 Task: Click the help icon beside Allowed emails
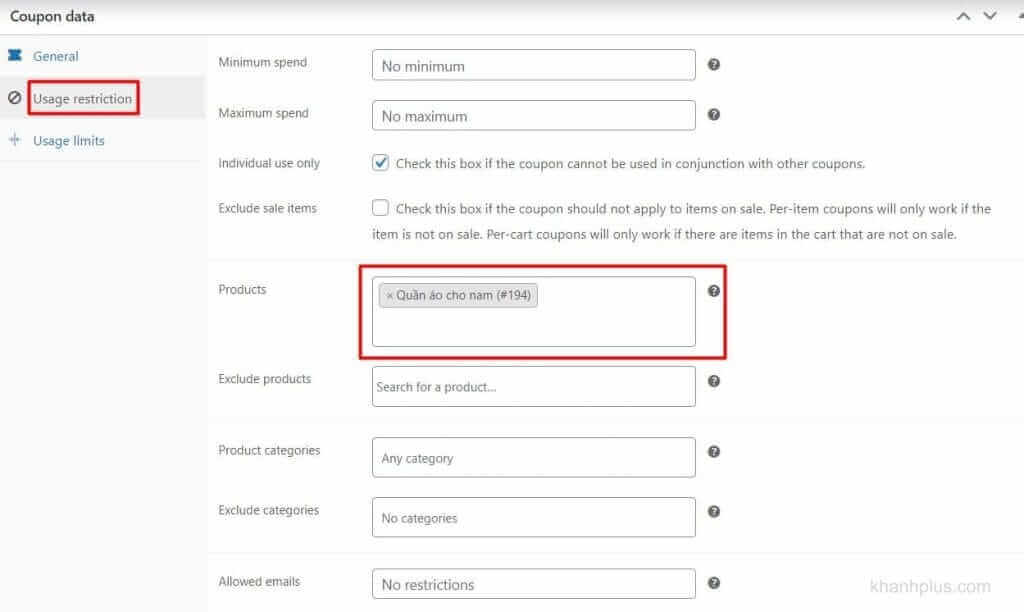(714, 583)
